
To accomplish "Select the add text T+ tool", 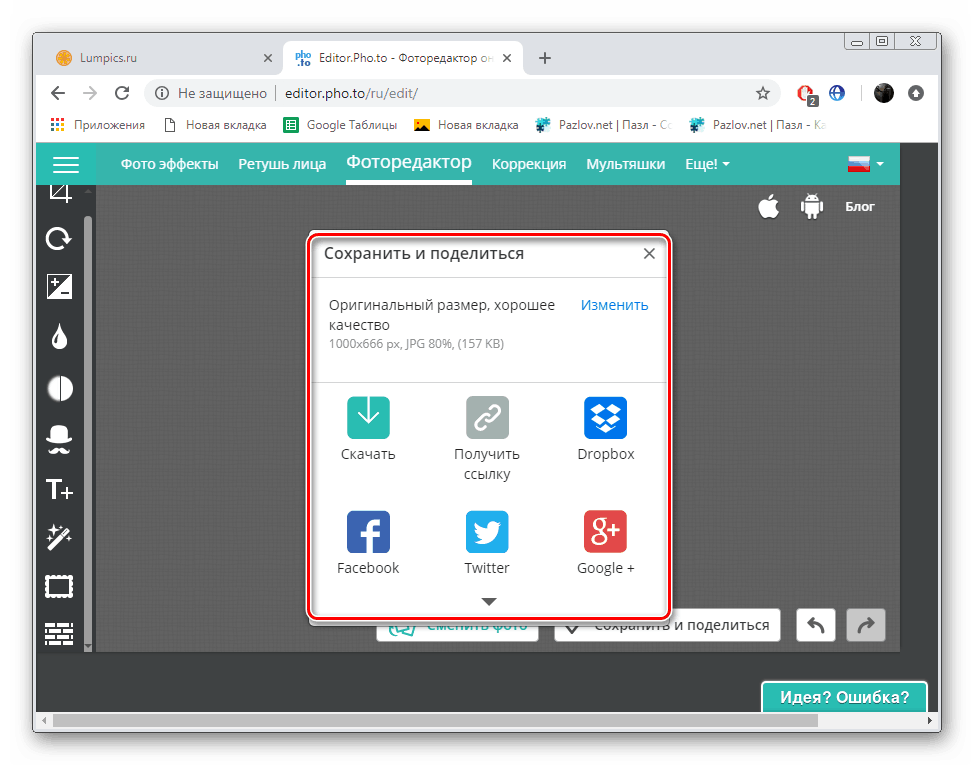I will point(60,489).
